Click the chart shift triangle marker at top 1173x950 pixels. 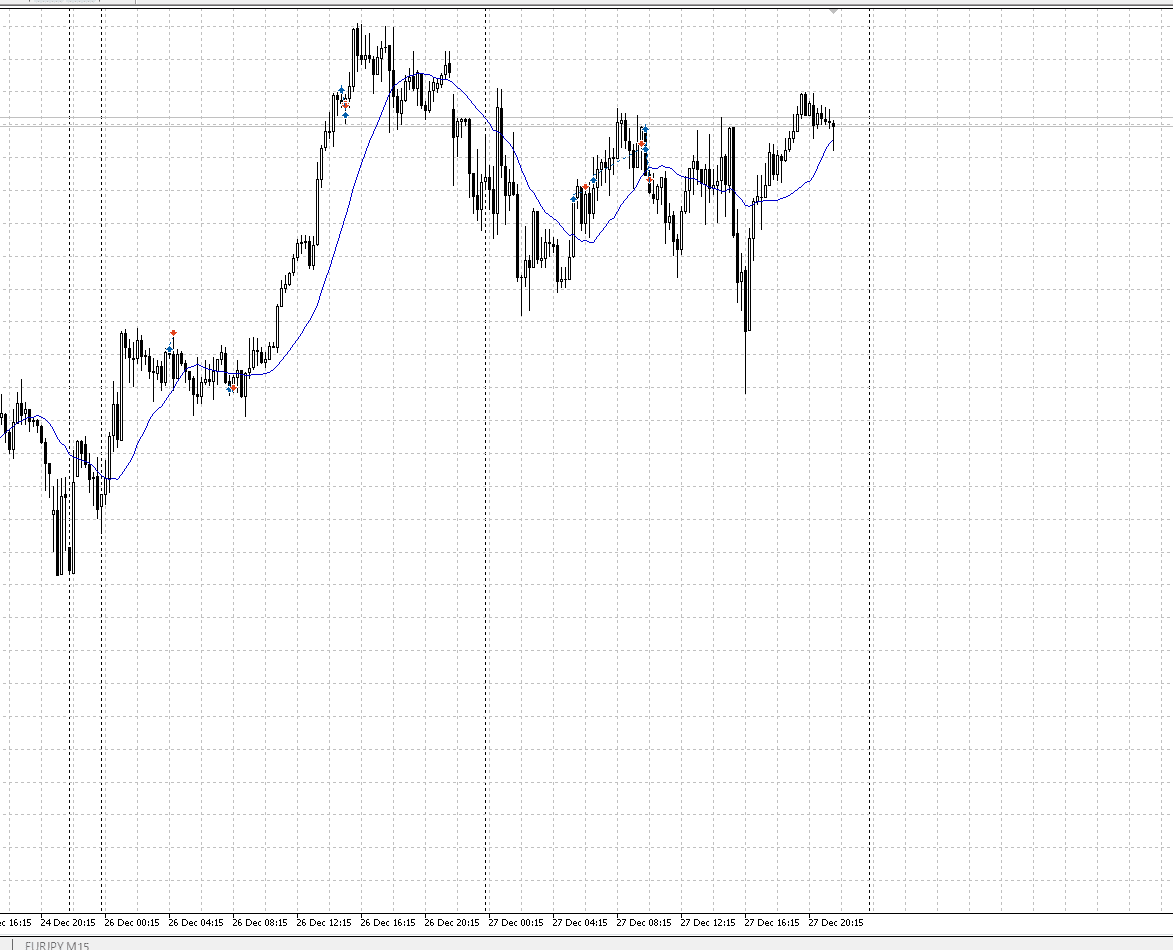(834, 10)
